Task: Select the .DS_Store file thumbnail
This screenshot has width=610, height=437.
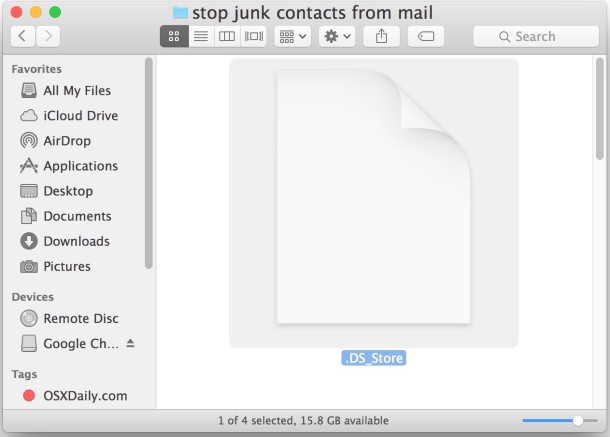Action: (x=373, y=203)
